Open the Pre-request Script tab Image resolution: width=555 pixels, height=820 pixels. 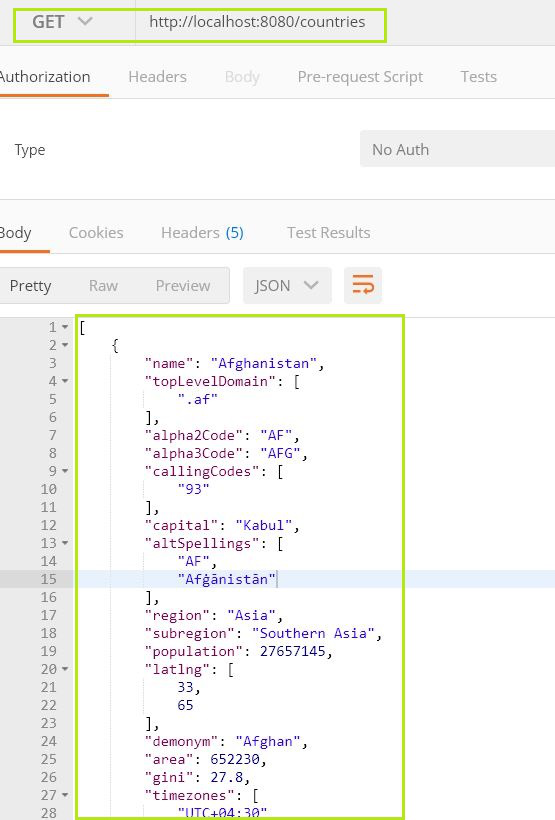point(360,77)
